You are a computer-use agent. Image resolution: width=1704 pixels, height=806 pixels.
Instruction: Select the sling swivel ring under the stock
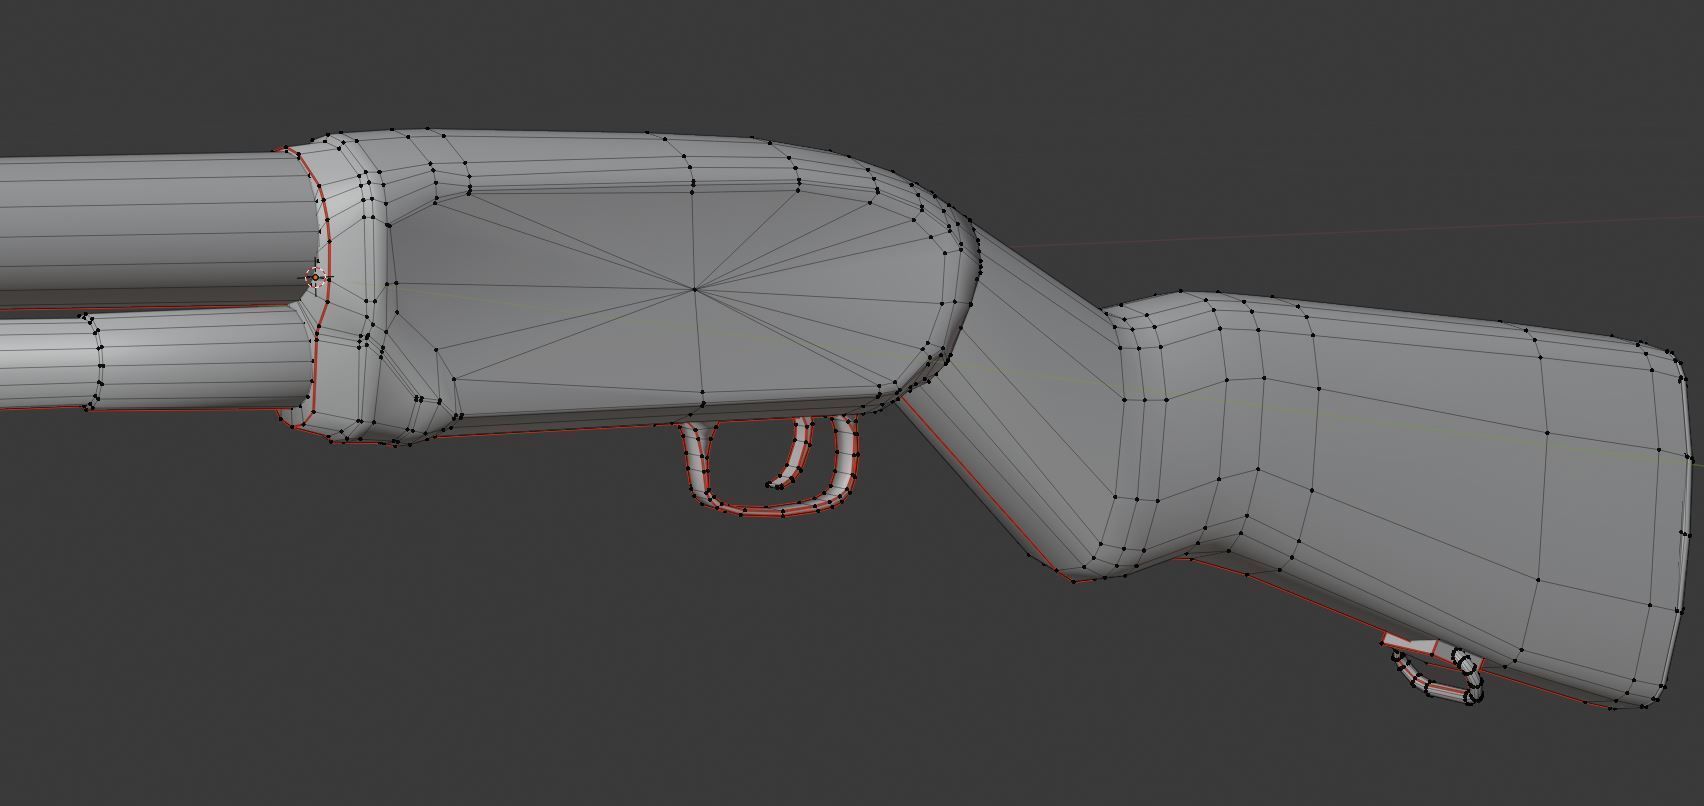tap(1437, 675)
